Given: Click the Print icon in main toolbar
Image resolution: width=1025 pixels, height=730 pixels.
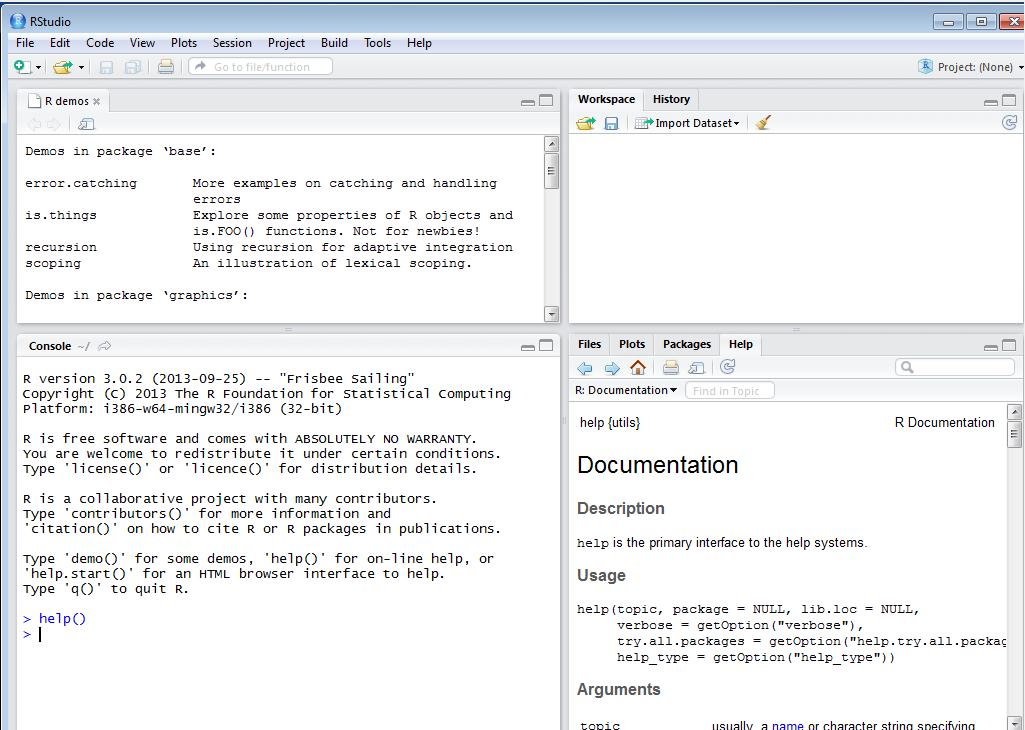Looking at the screenshot, I should (x=165, y=67).
